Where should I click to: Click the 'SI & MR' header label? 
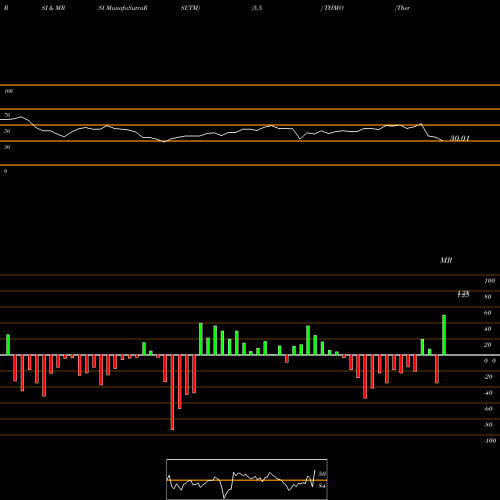pos(53,8)
